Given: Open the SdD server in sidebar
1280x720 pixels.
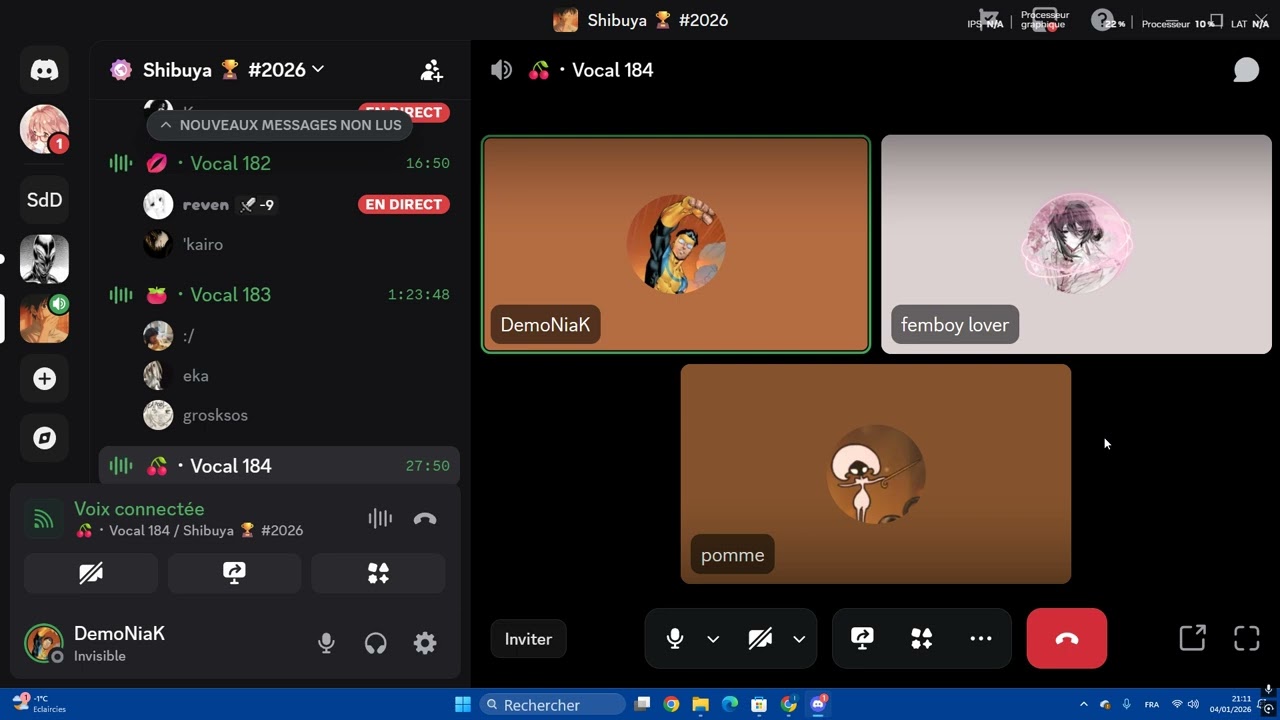Looking at the screenshot, I should (44, 200).
